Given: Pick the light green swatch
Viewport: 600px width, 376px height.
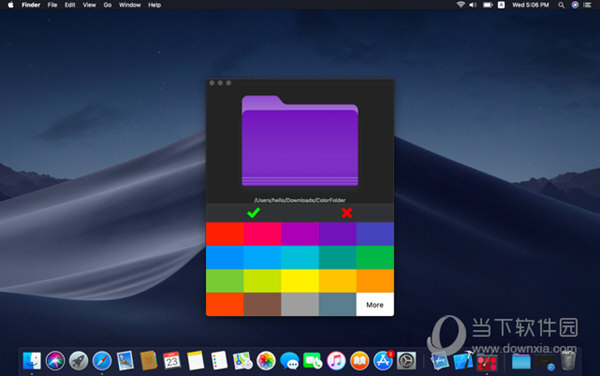Looking at the screenshot, I should pos(225,281).
